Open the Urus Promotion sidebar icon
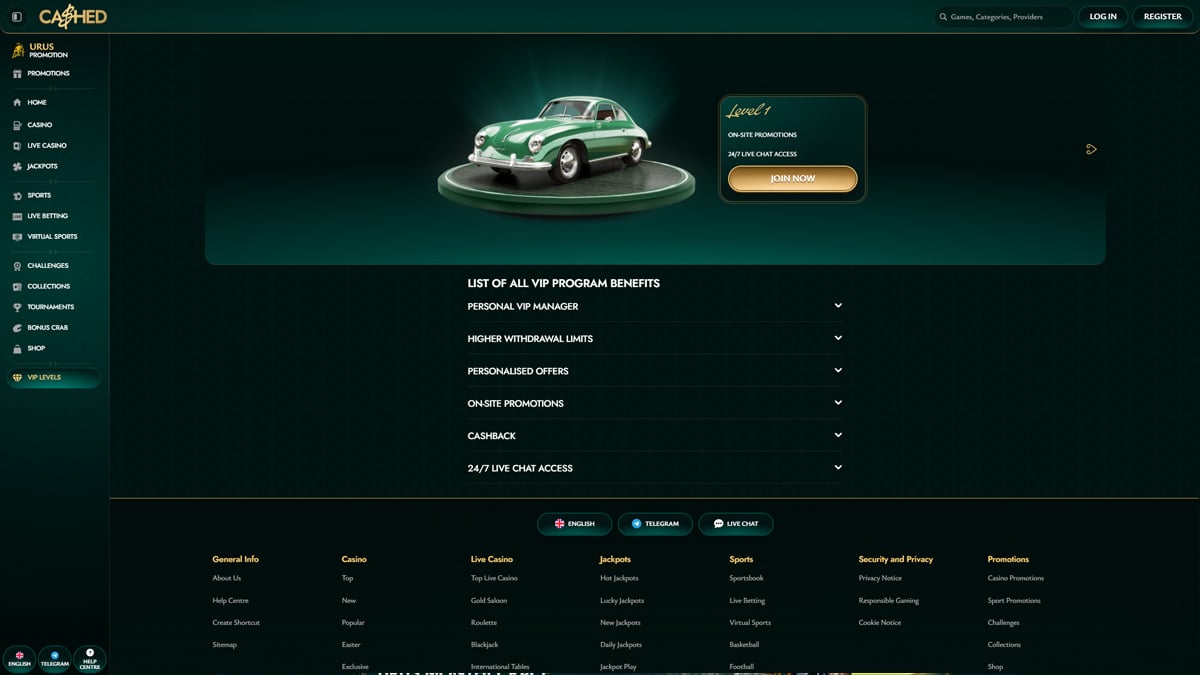Viewport: 1200px width, 675px height. [x=18, y=51]
